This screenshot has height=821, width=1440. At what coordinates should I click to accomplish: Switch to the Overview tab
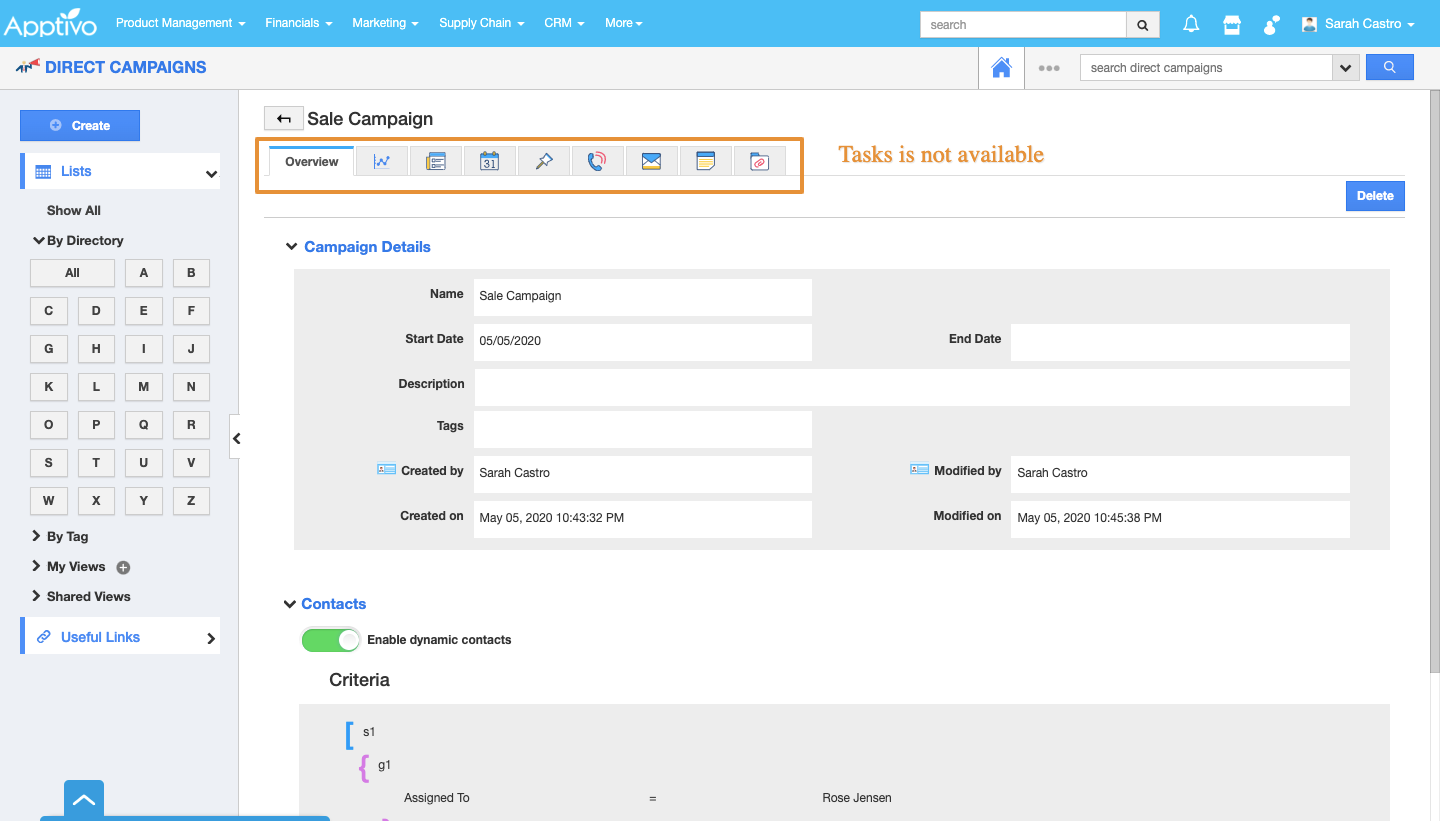[x=312, y=162]
